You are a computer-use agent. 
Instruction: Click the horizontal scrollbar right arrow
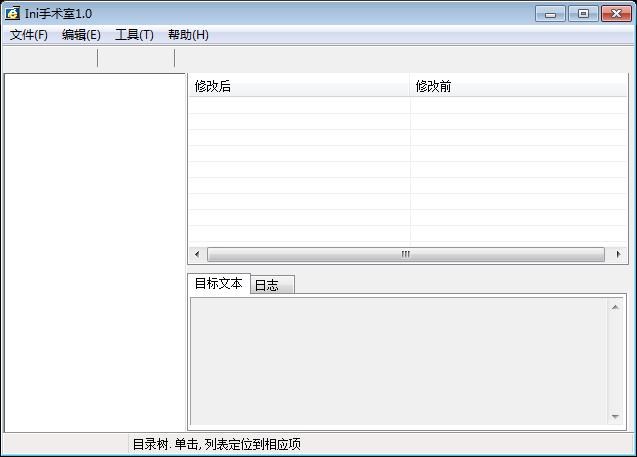click(x=620, y=255)
